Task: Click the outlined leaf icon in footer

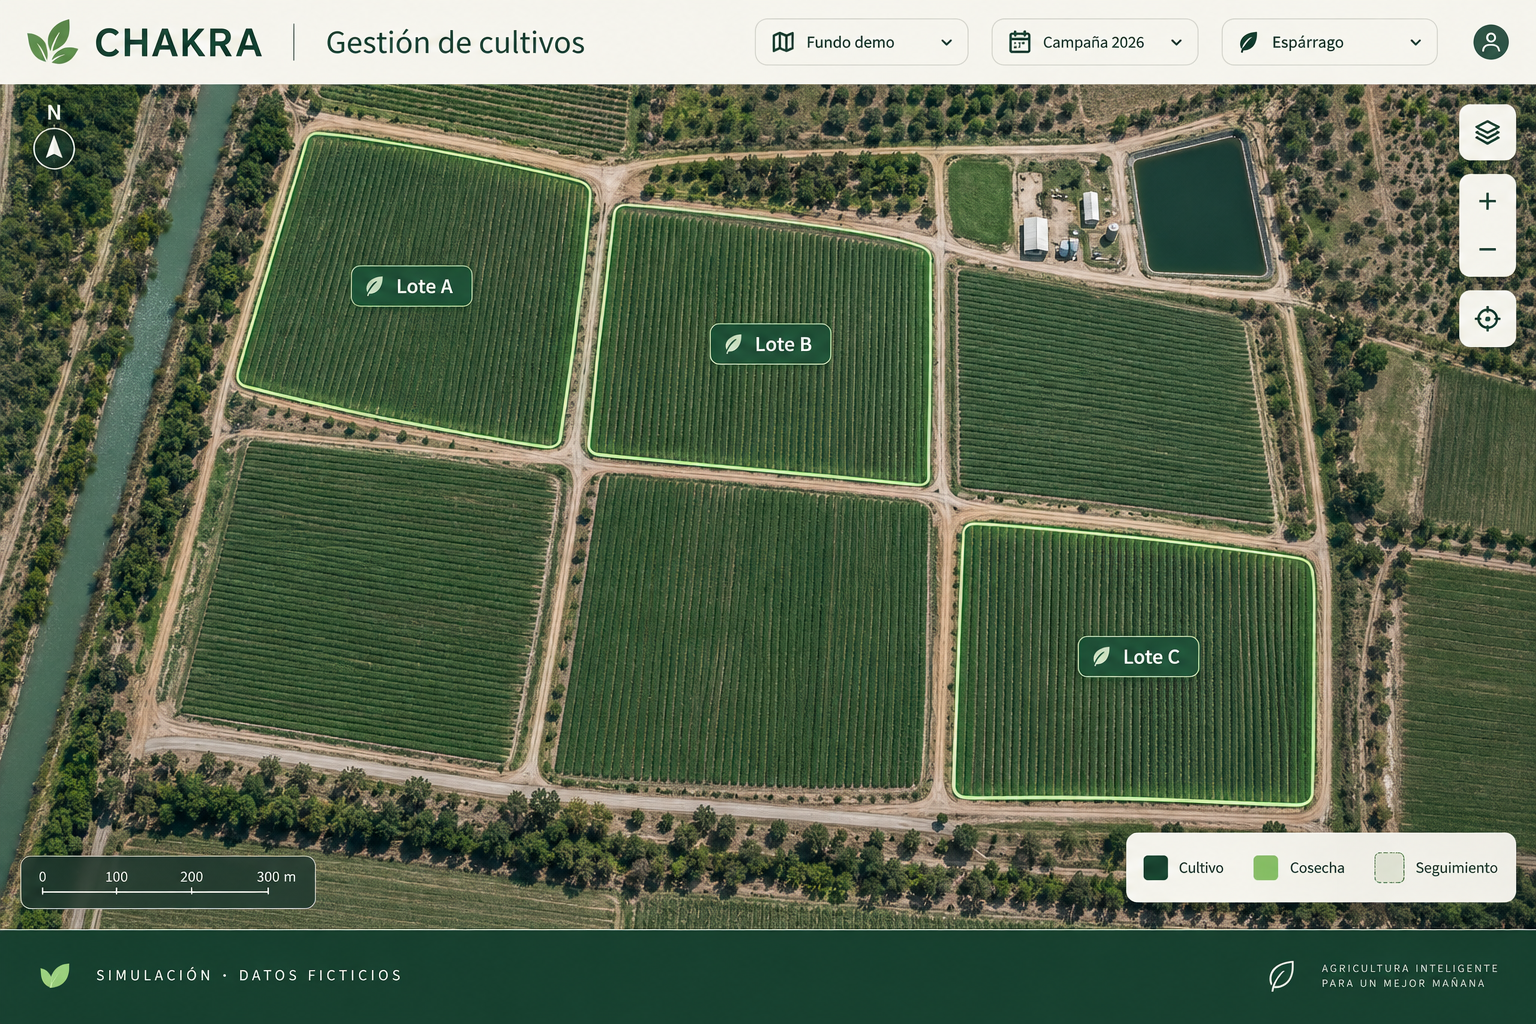Action: 1281,975
